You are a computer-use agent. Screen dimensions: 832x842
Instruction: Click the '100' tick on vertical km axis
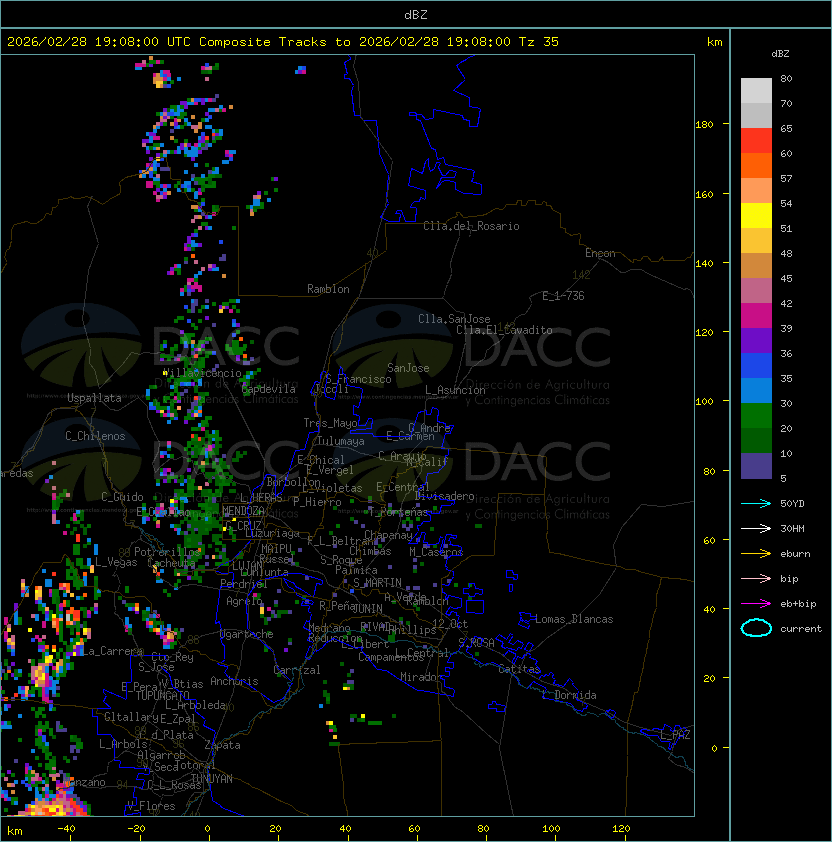point(704,402)
